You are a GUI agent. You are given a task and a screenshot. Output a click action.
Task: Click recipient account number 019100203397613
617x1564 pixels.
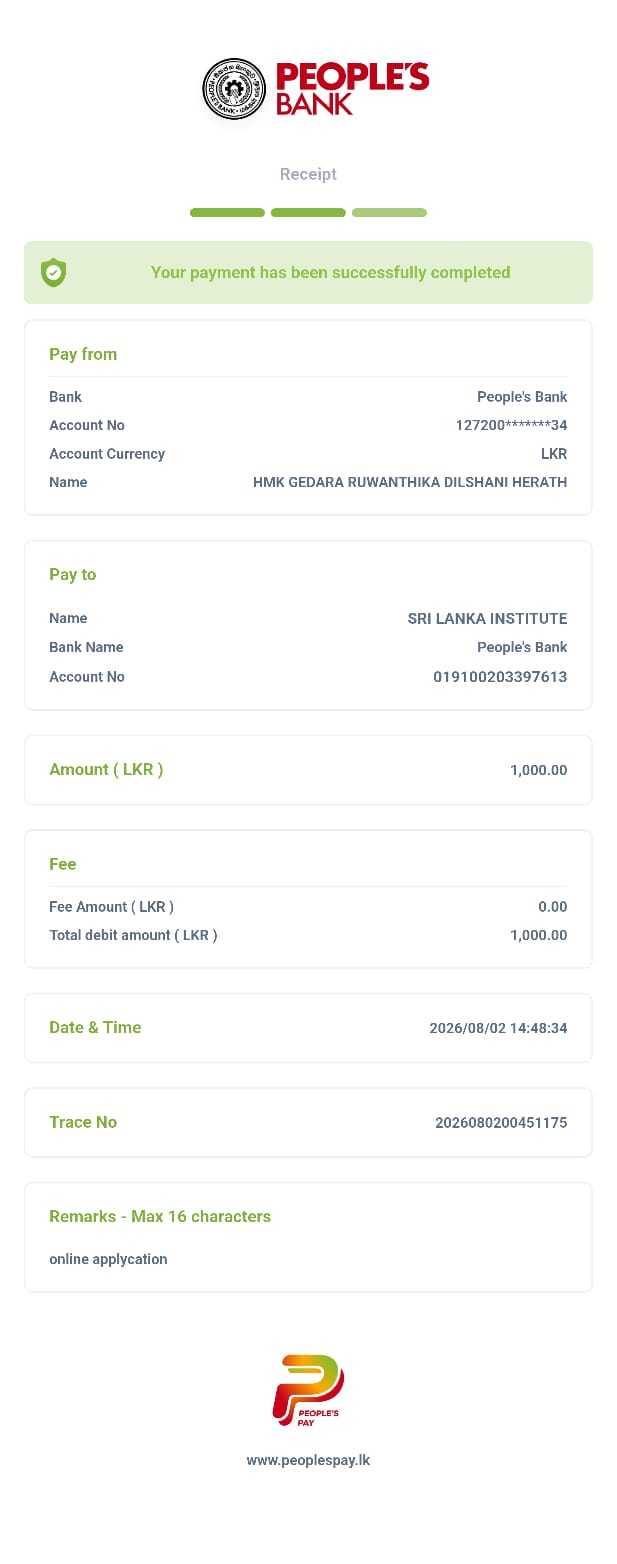500,677
